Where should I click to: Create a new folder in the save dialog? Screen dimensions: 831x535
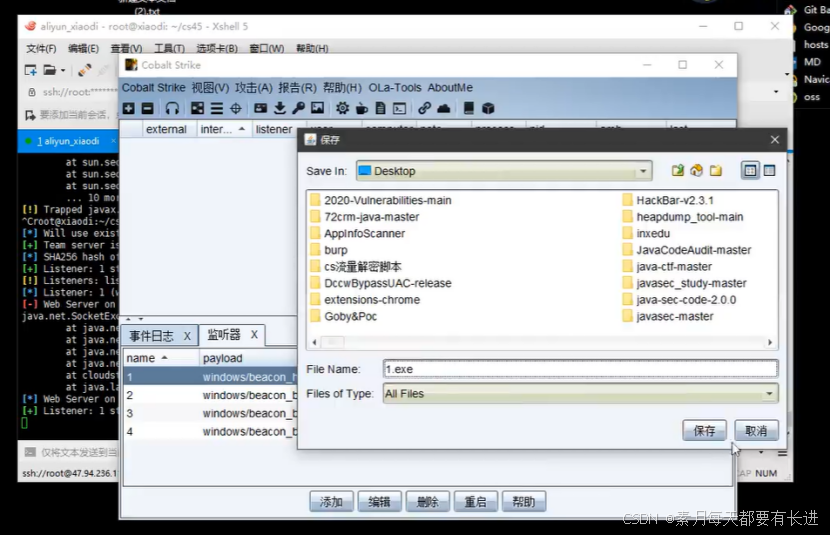pos(715,170)
